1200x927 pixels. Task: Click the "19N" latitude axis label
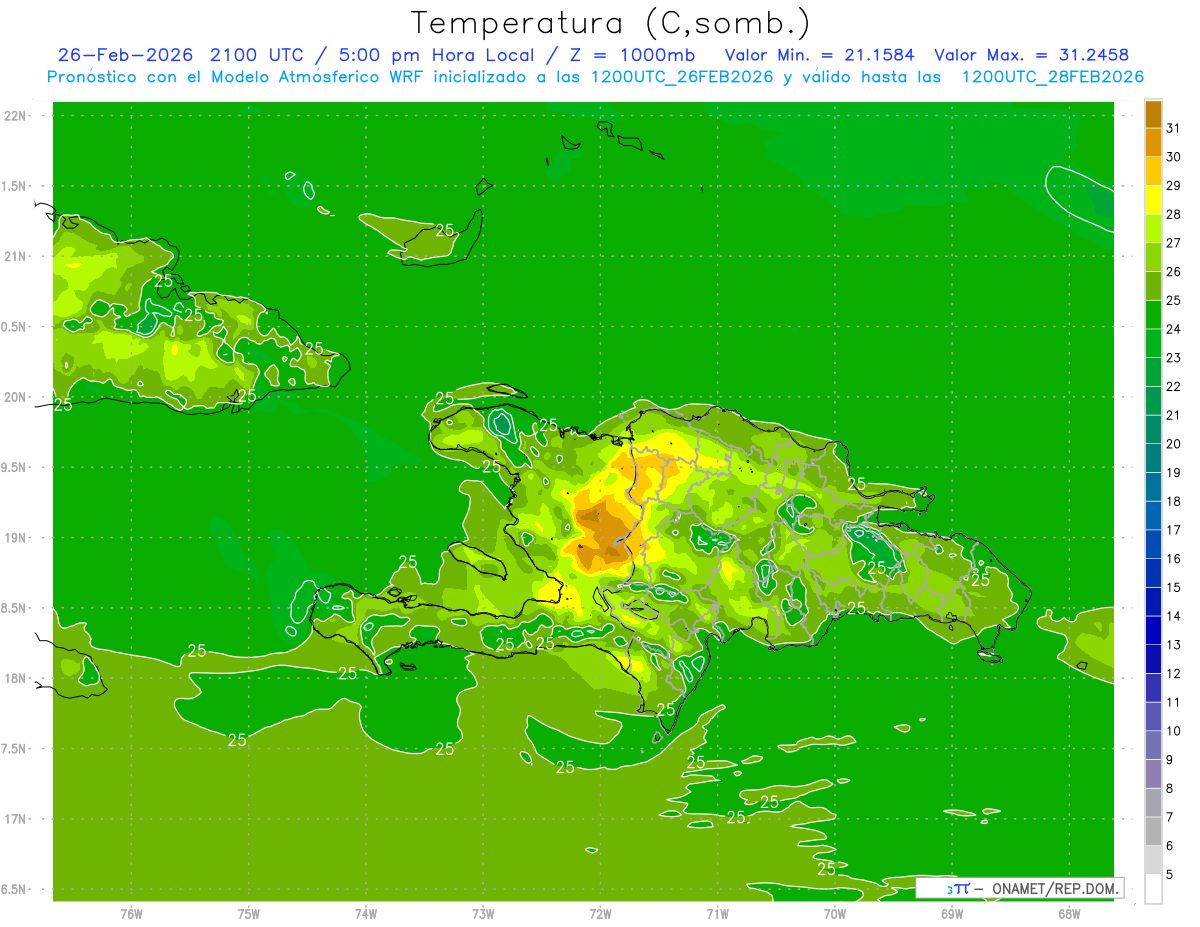coord(16,538)
